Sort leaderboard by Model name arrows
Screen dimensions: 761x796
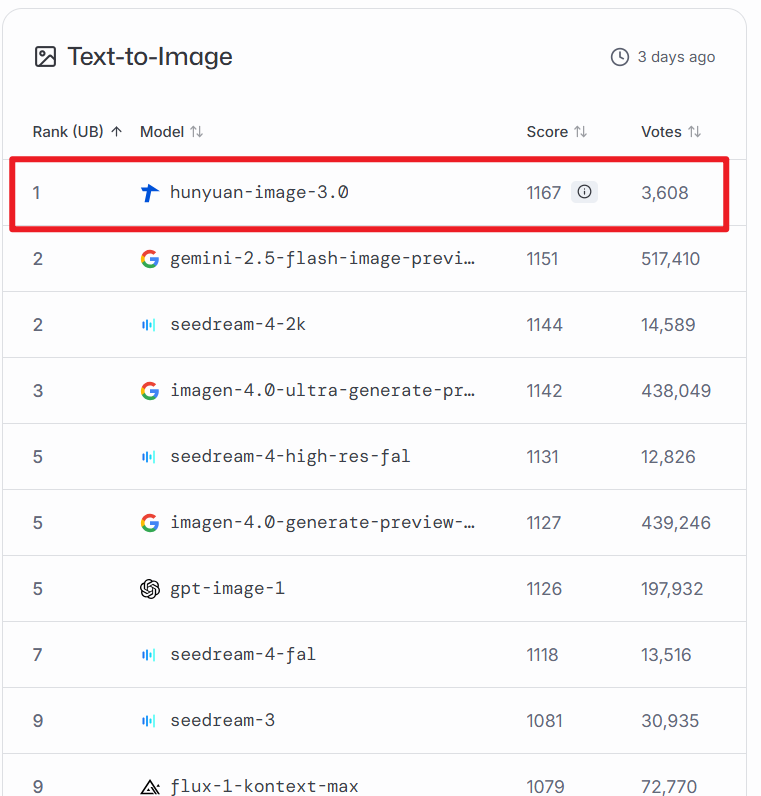[197, 132]
